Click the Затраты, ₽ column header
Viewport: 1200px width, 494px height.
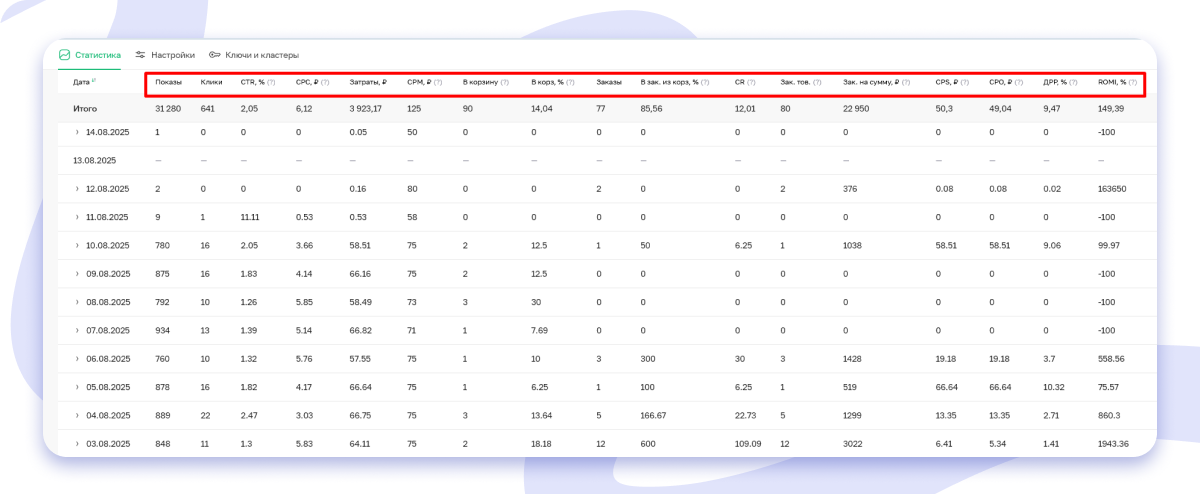(368, 82)
